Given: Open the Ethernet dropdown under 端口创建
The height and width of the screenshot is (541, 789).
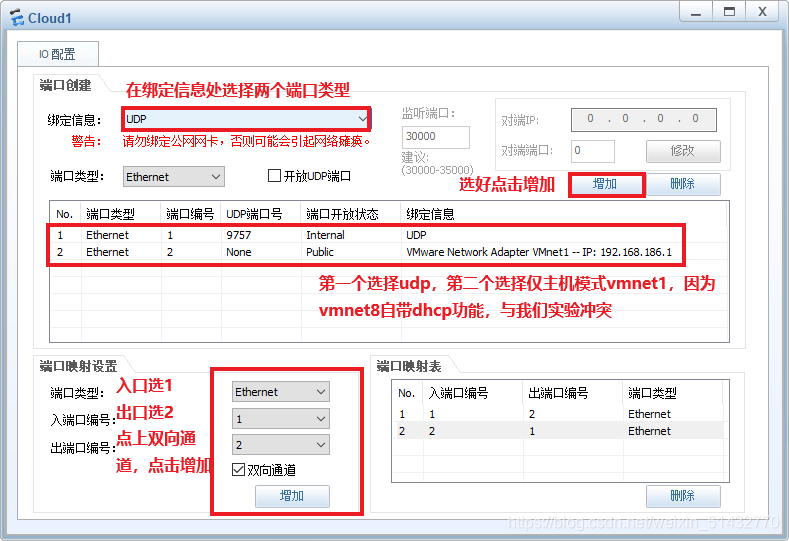Looking at the screenshot, I should (174, 177).
